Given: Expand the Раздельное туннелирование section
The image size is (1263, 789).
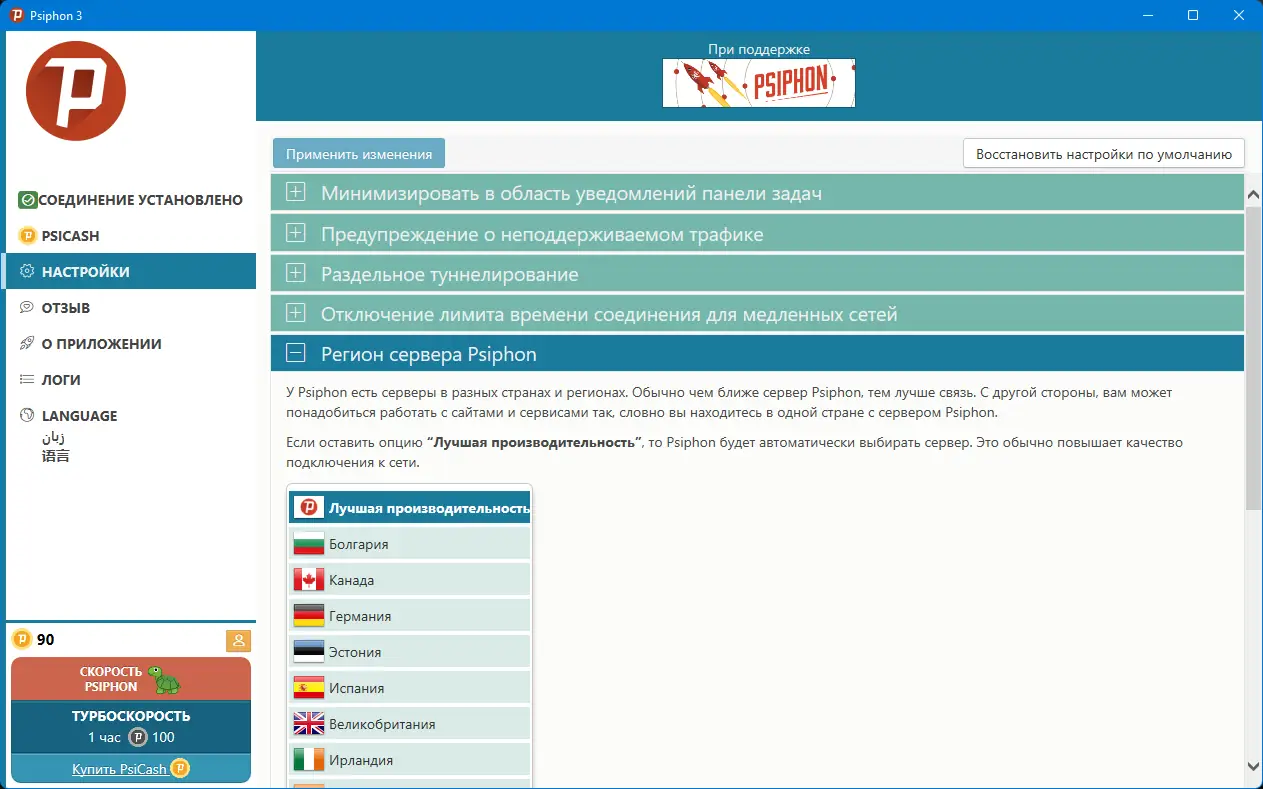Looking at the screenshot, I should 757,274.
